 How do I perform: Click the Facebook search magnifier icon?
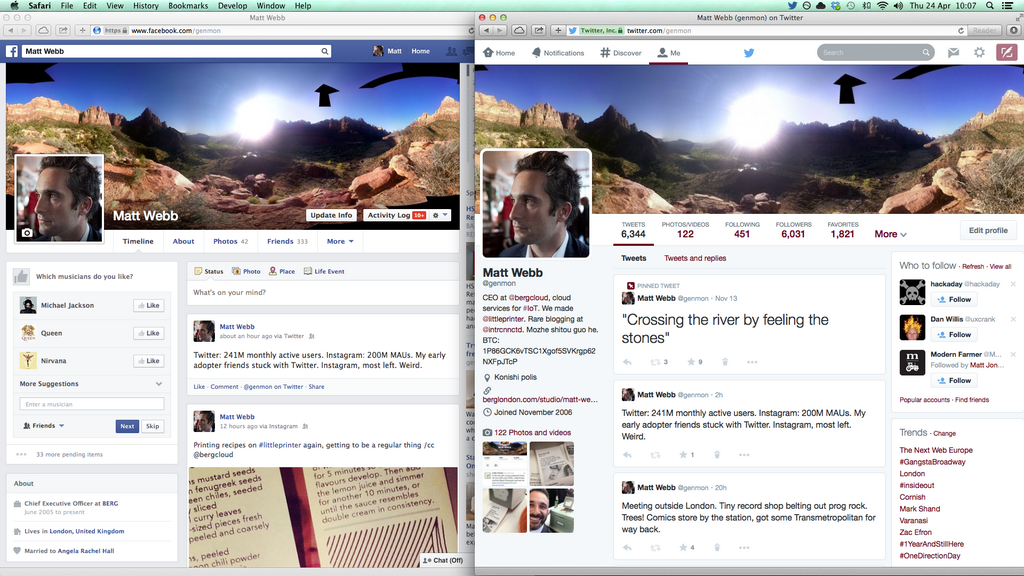325,51
